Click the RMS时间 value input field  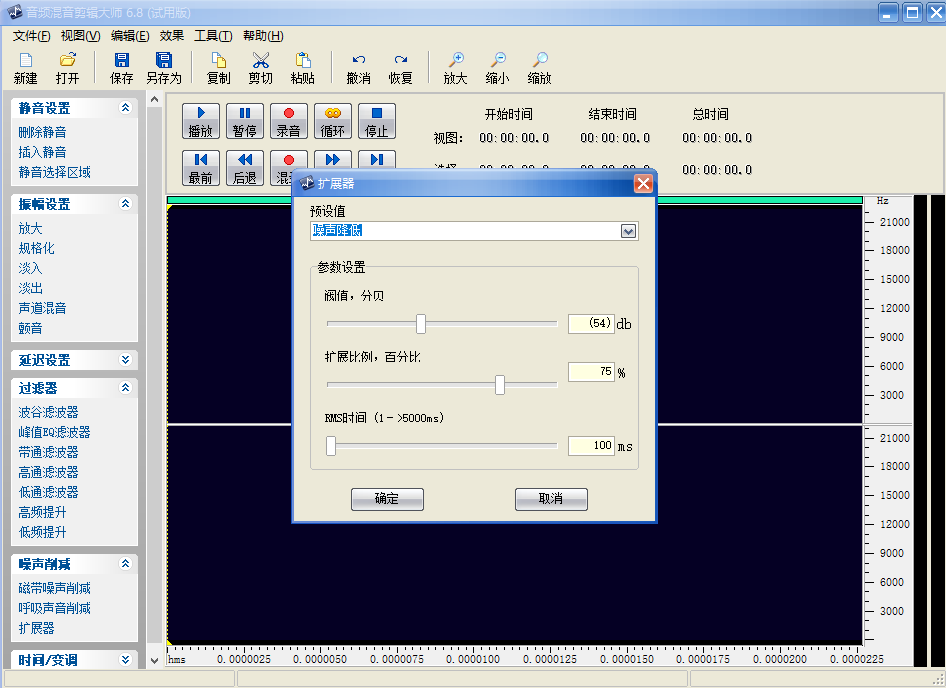coord(591,446)
